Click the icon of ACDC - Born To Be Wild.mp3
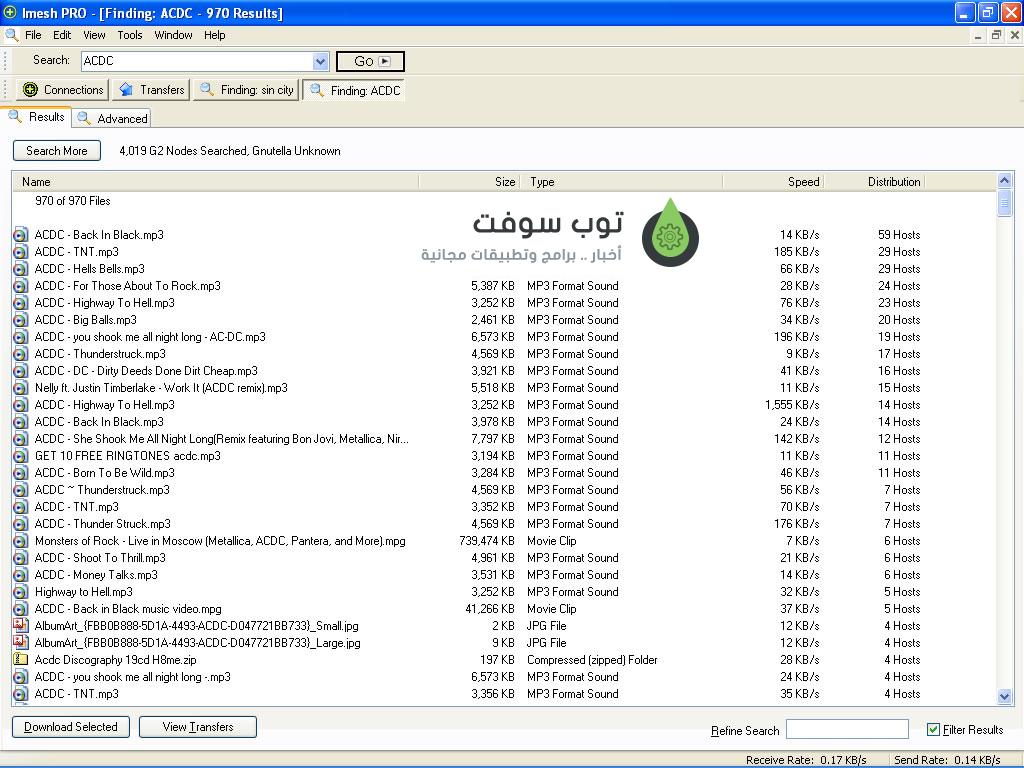The width and height of the screenshot is (1024, 768). [x=20, y=473]
